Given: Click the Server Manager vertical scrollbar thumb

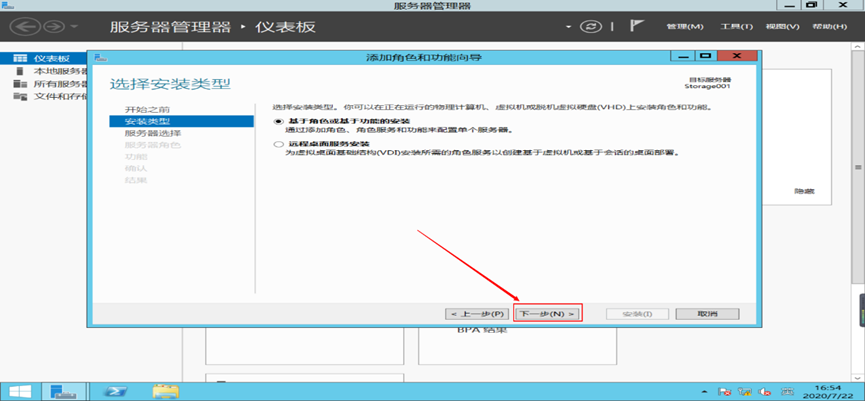Looking at the screenshot, I should [x=858, y=167].
